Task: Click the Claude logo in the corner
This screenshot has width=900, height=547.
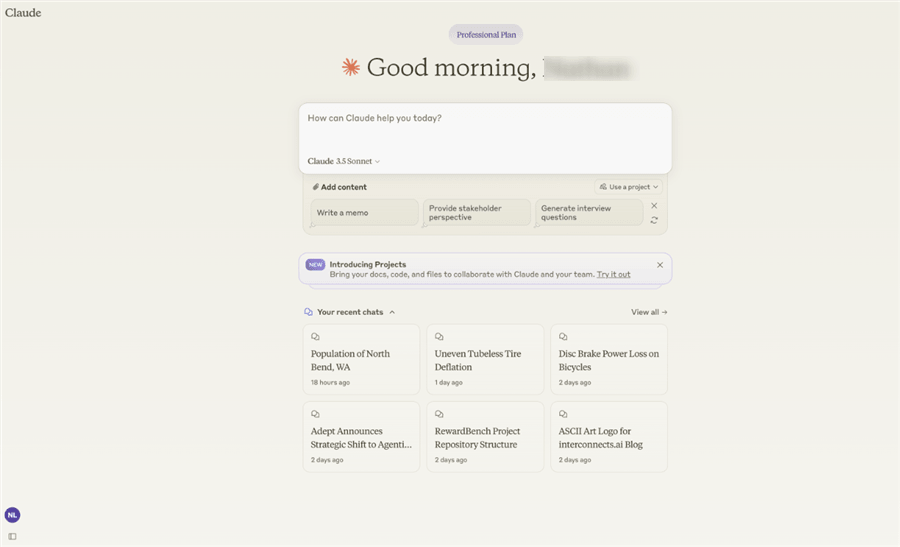Action: (23, 13)
